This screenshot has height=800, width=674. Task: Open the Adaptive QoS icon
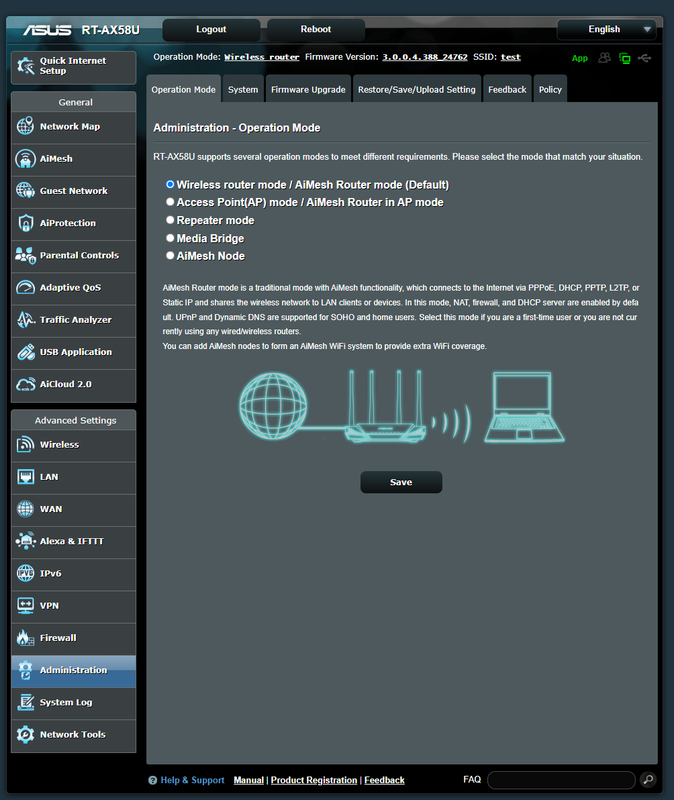click(x=26, y=287)
